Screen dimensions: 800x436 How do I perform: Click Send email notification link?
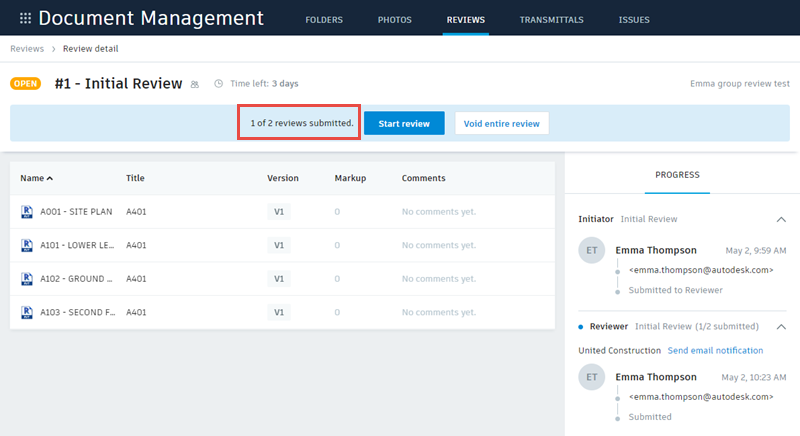(x=715, y=351)
